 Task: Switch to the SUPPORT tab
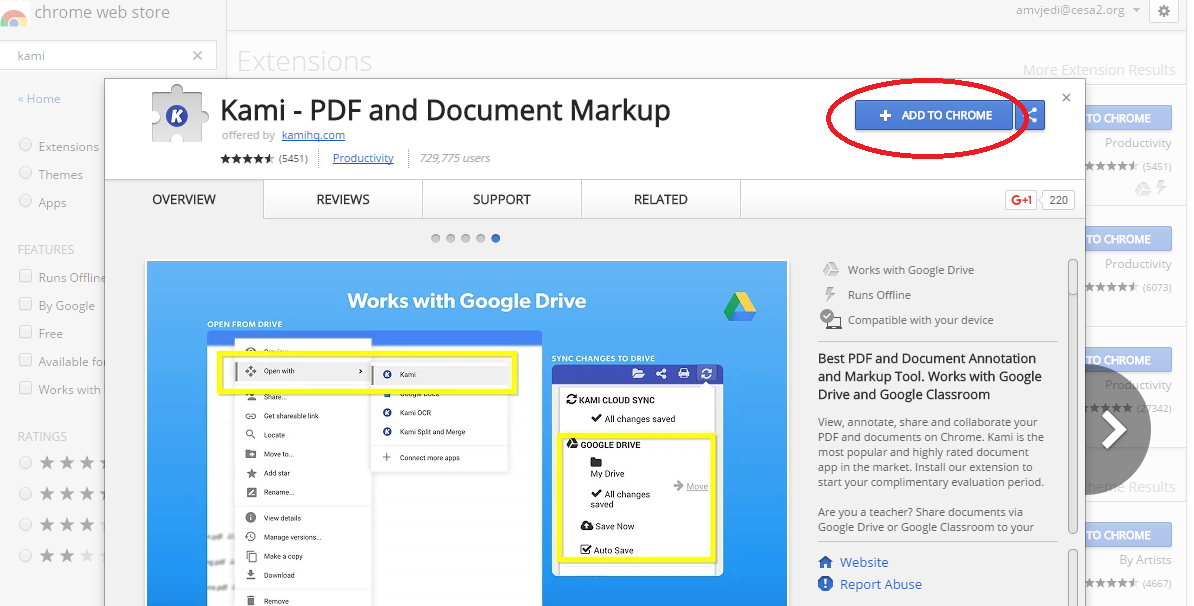(502, 199)
